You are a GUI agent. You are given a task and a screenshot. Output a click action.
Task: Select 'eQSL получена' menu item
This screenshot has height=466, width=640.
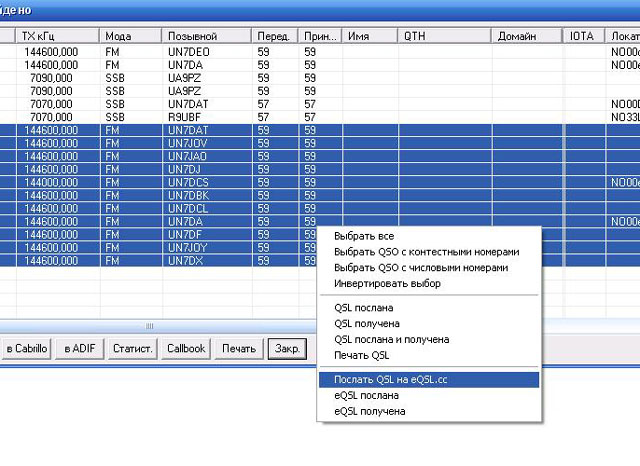click(x=370, y=411)
